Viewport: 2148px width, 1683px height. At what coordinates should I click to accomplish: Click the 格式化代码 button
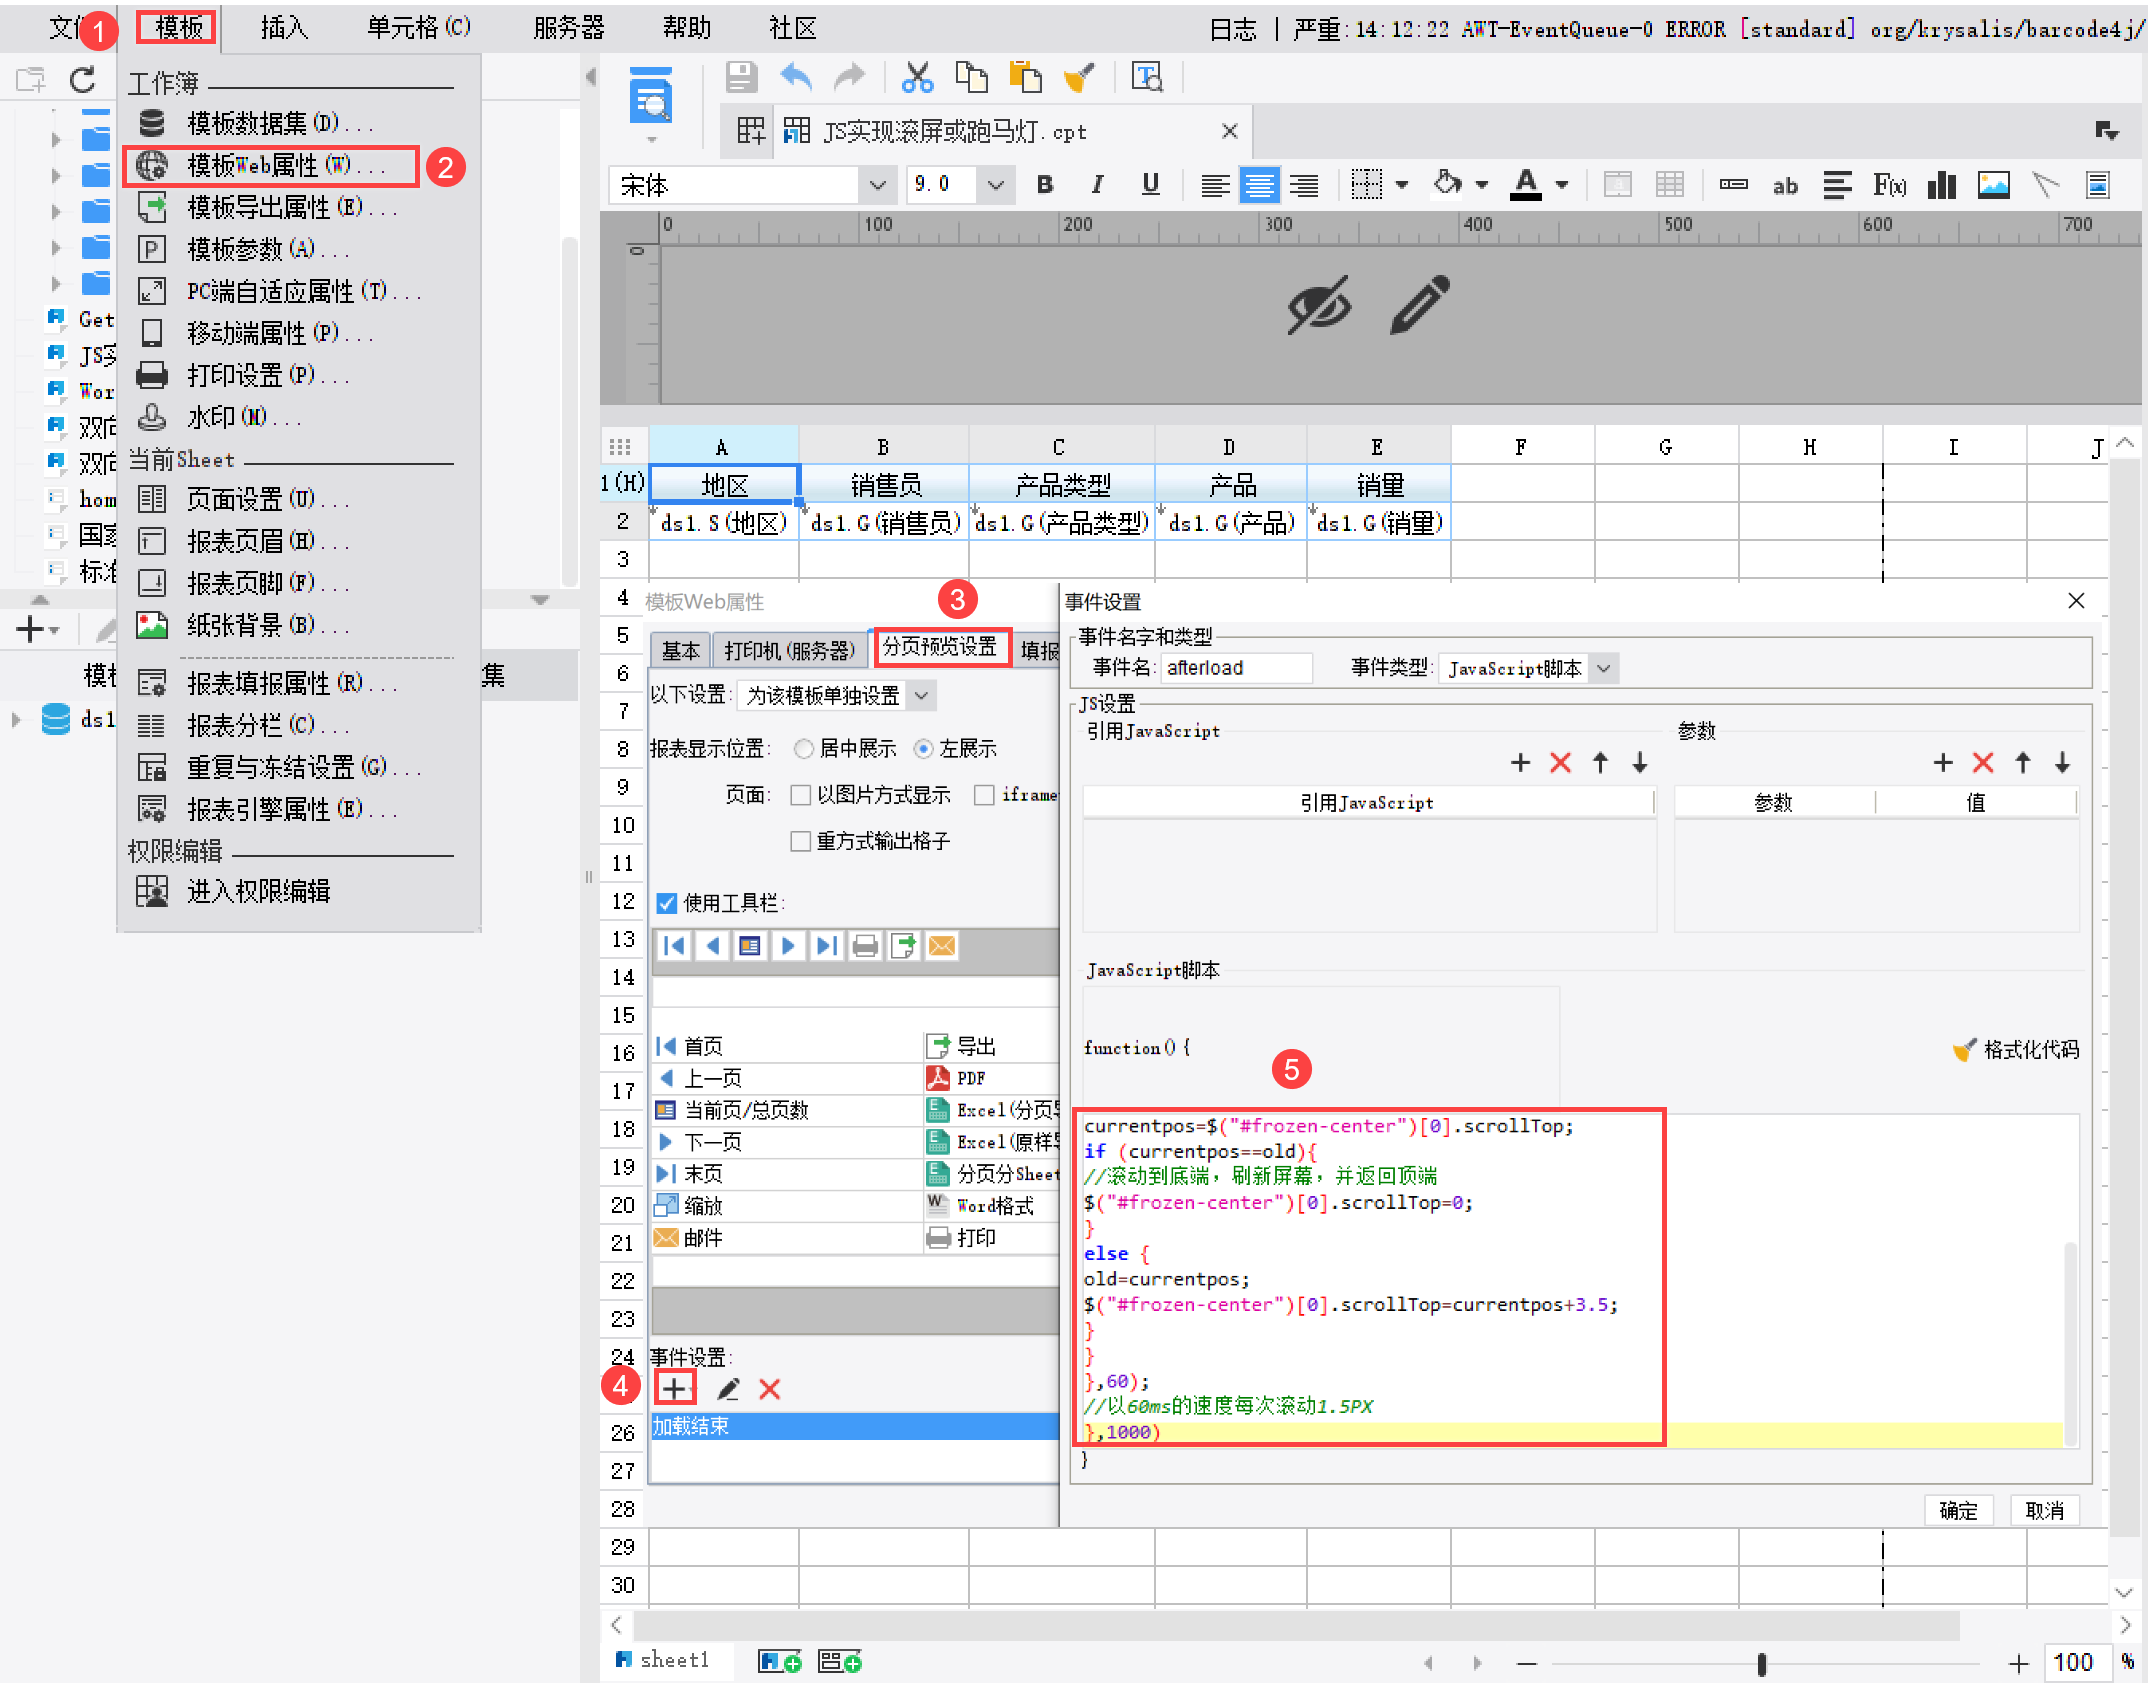[2017, 1049]
